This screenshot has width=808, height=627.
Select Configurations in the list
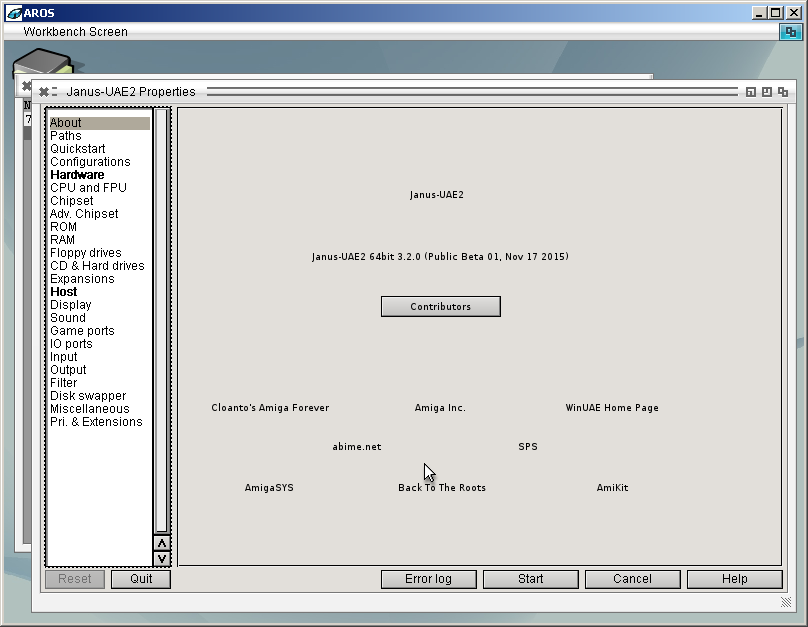click(99, 162)
